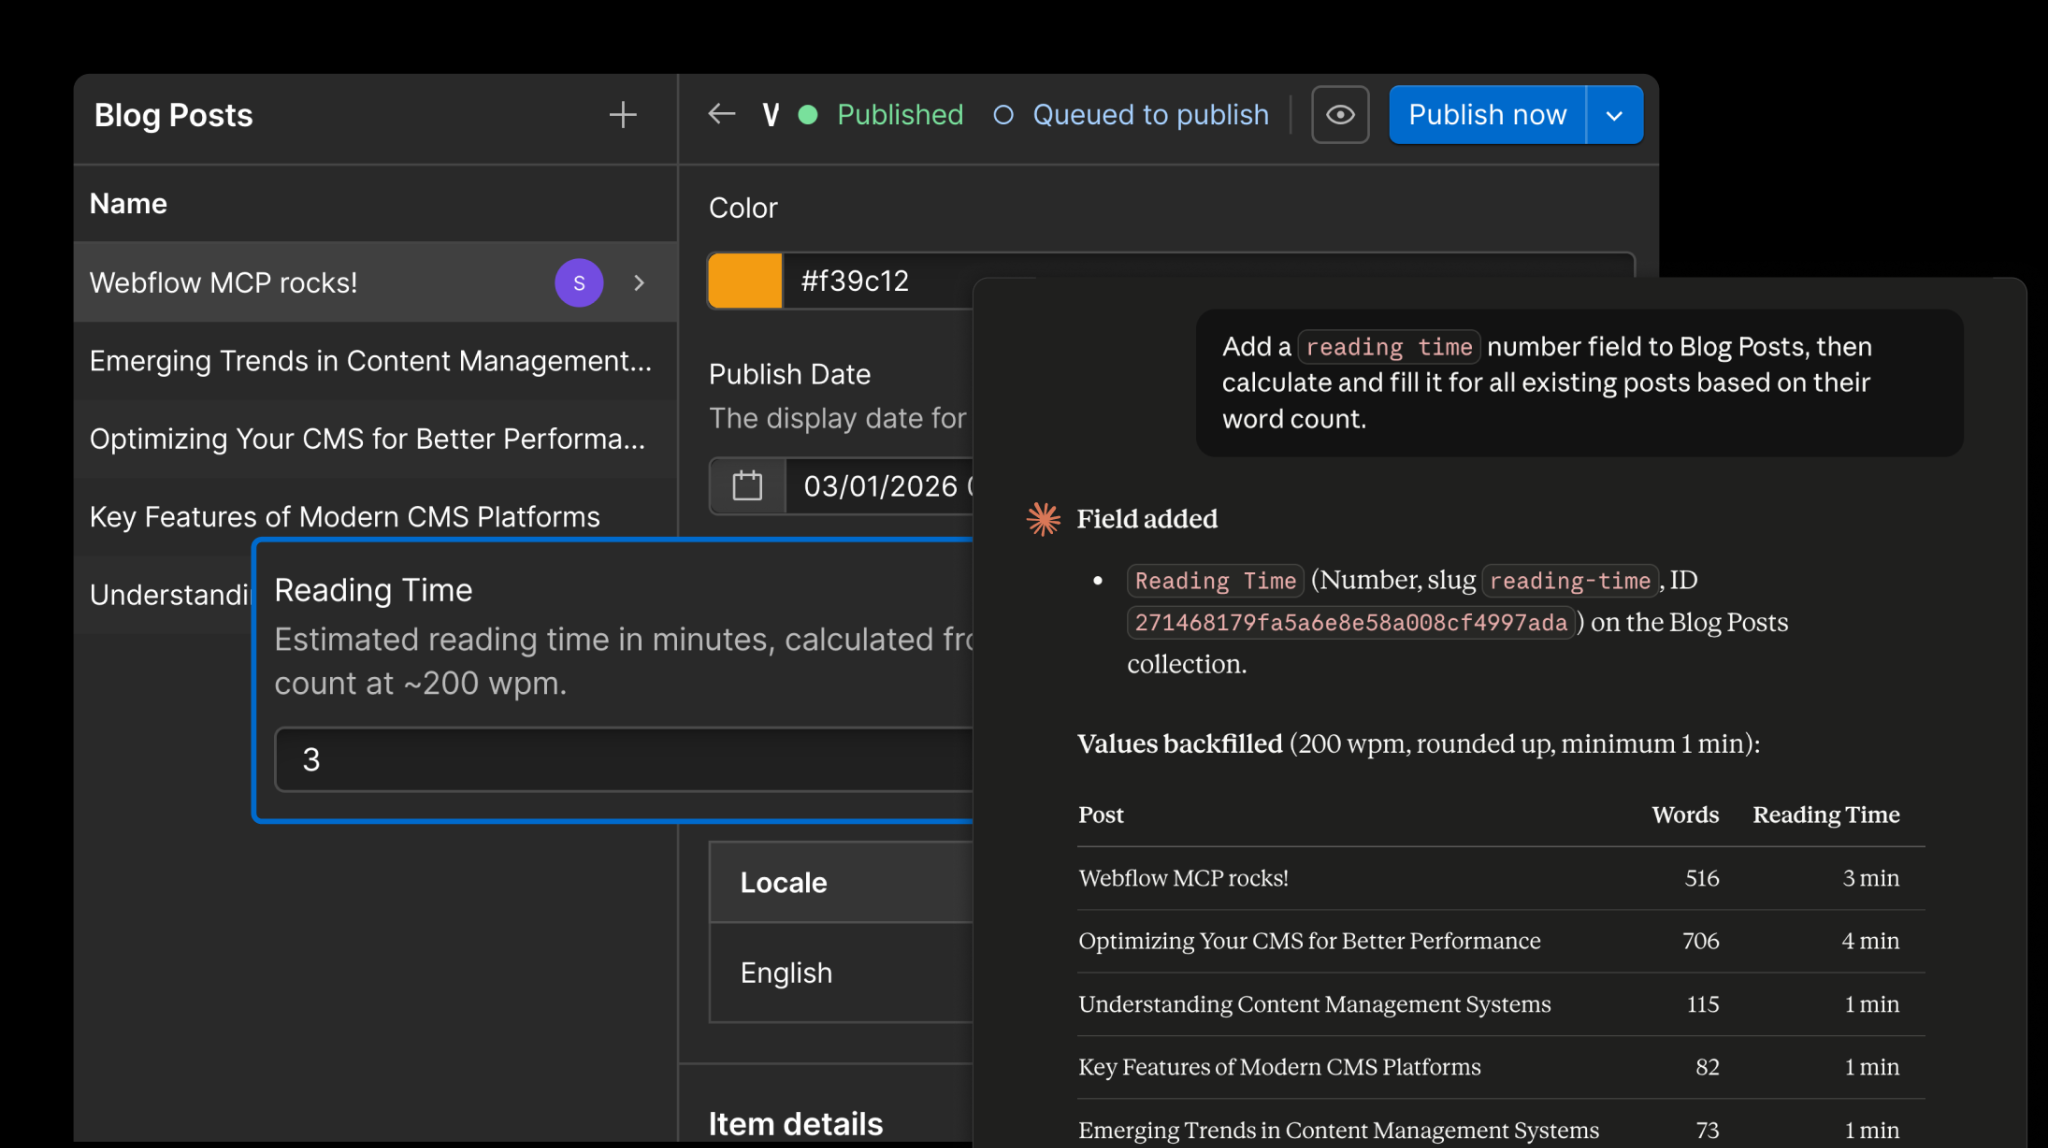Click the orange color swatch

point(745,281)
